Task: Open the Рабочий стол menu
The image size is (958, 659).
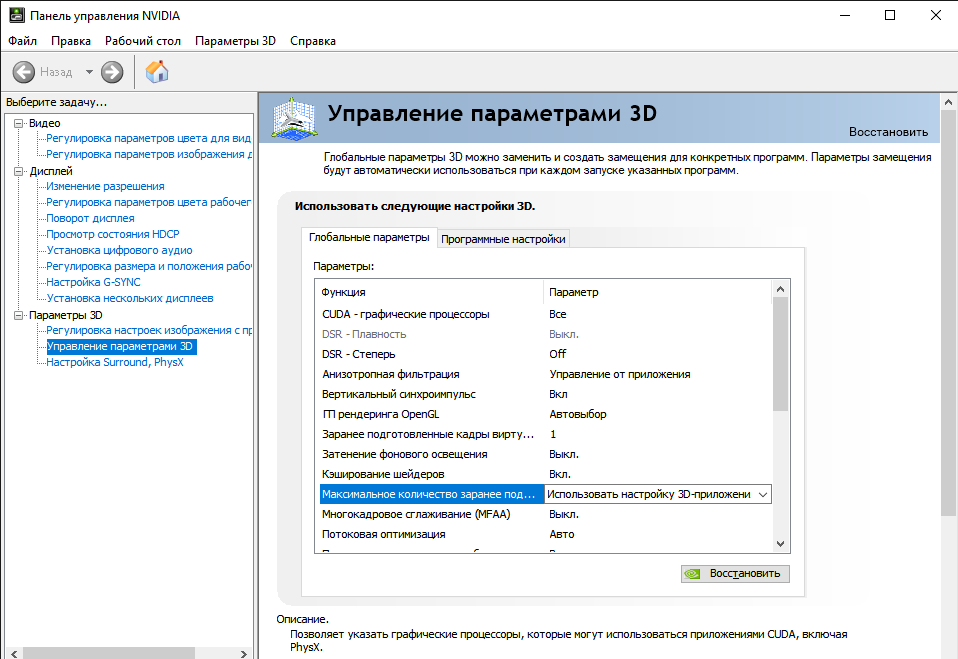Action: (x=143, y=41)
